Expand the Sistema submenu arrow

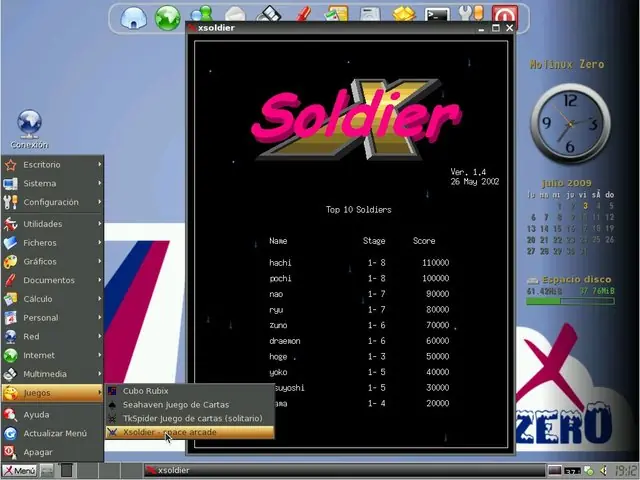99,183
